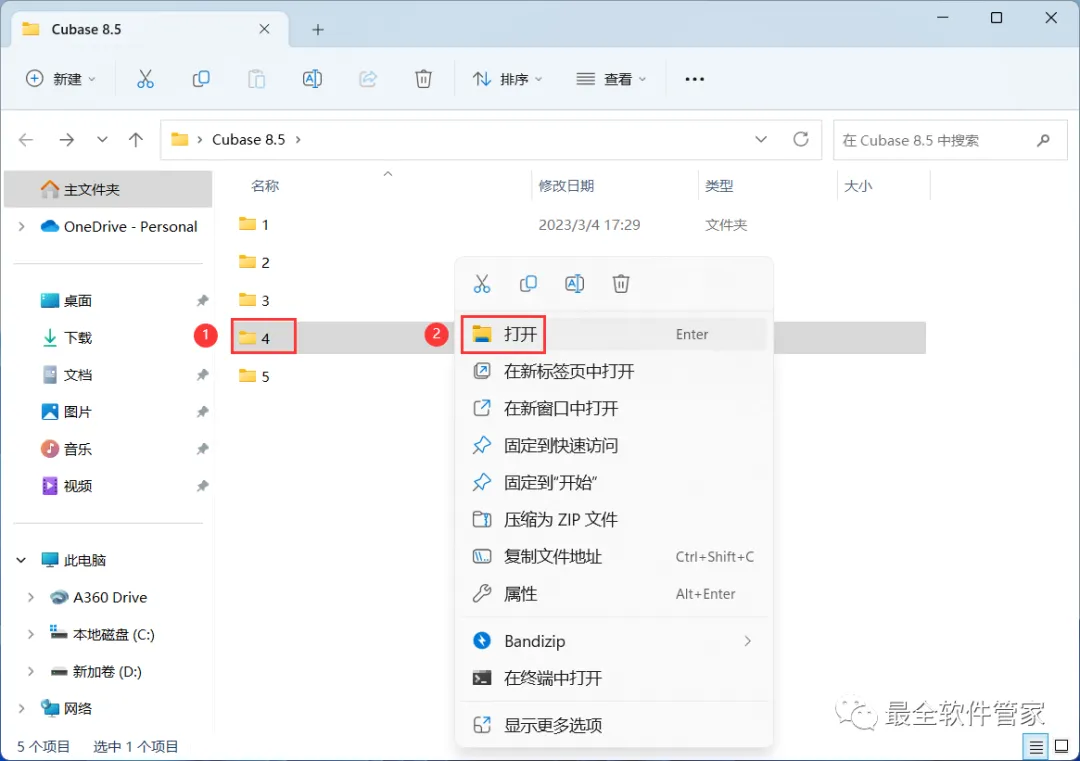Open 下载 in the sidebar
The height and width of the screenshot is (761, 1080).
77,338
